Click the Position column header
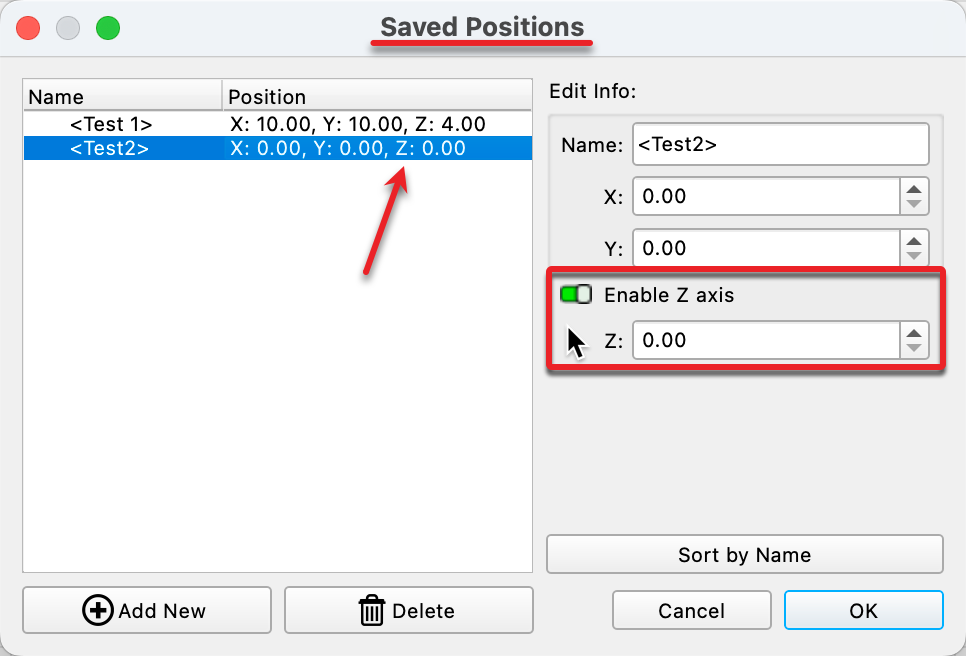Viewport: 966px width, 656px height. point(376,96)
